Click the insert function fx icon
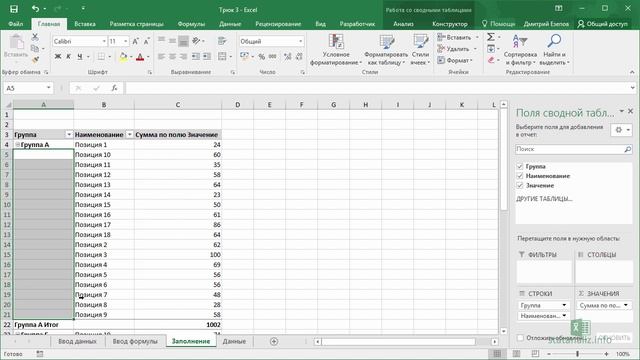 pos(114,88)
